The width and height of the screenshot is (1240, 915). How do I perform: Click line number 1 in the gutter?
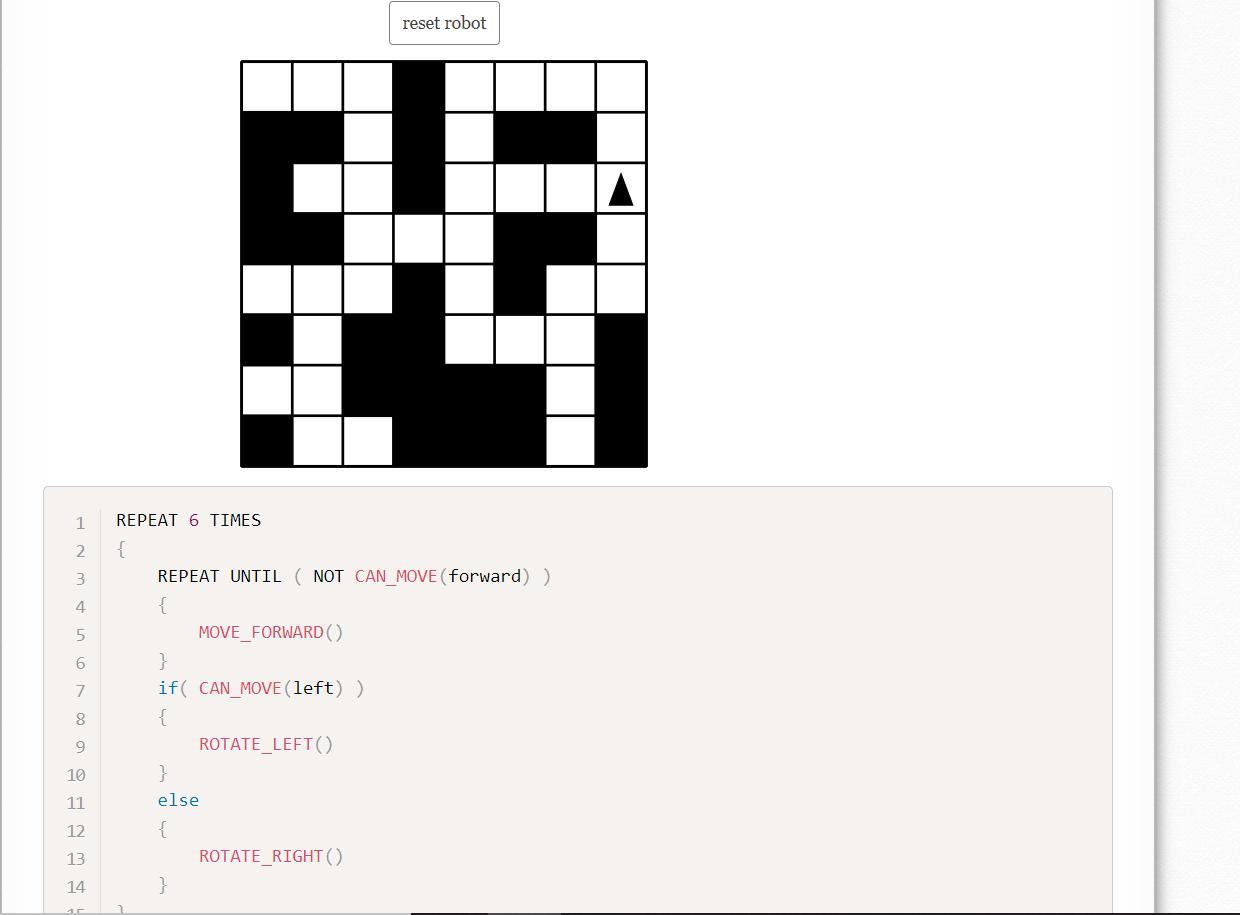(x=80, y=522)
